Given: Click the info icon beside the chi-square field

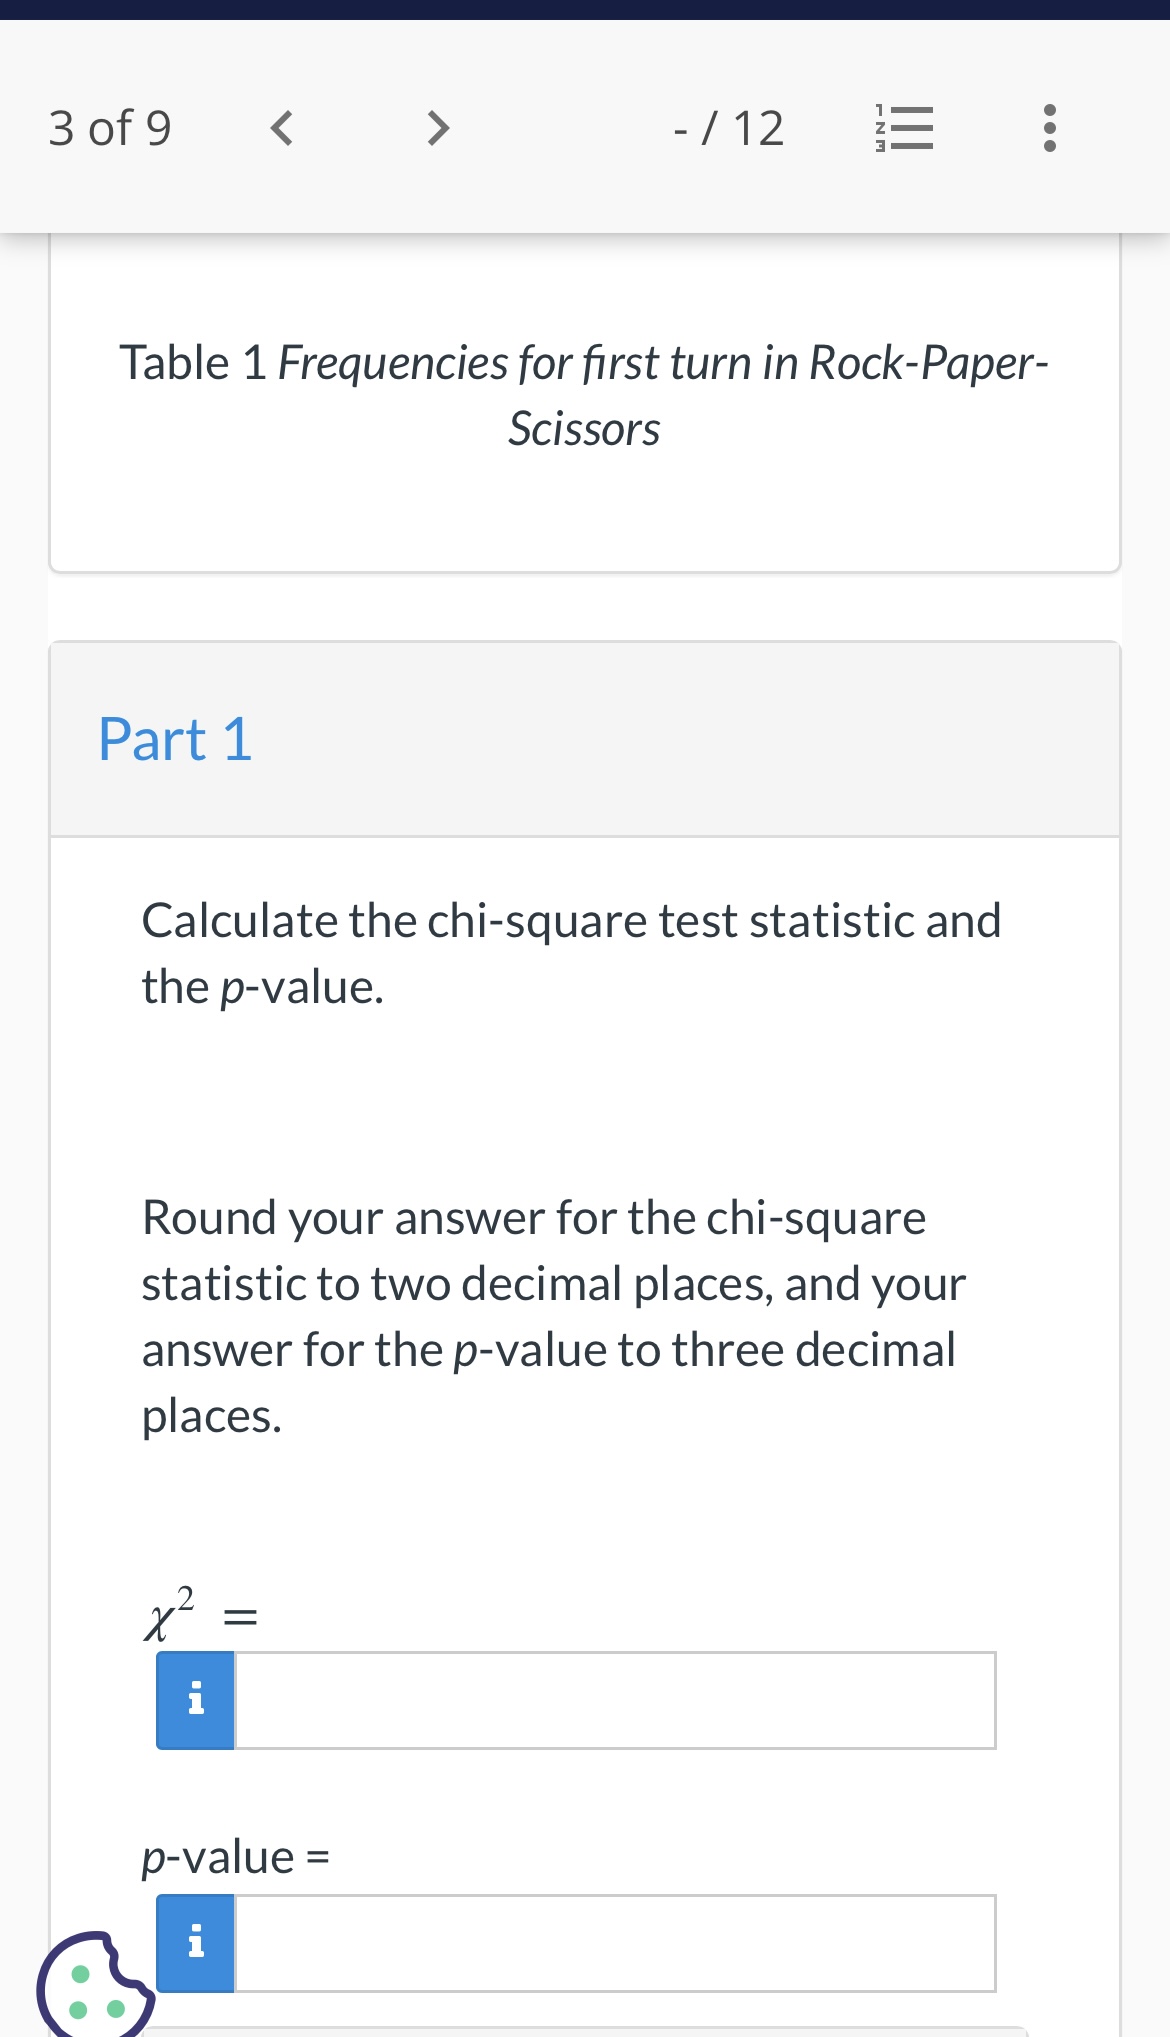Looking at the screenshot, I should [194, 1697].
